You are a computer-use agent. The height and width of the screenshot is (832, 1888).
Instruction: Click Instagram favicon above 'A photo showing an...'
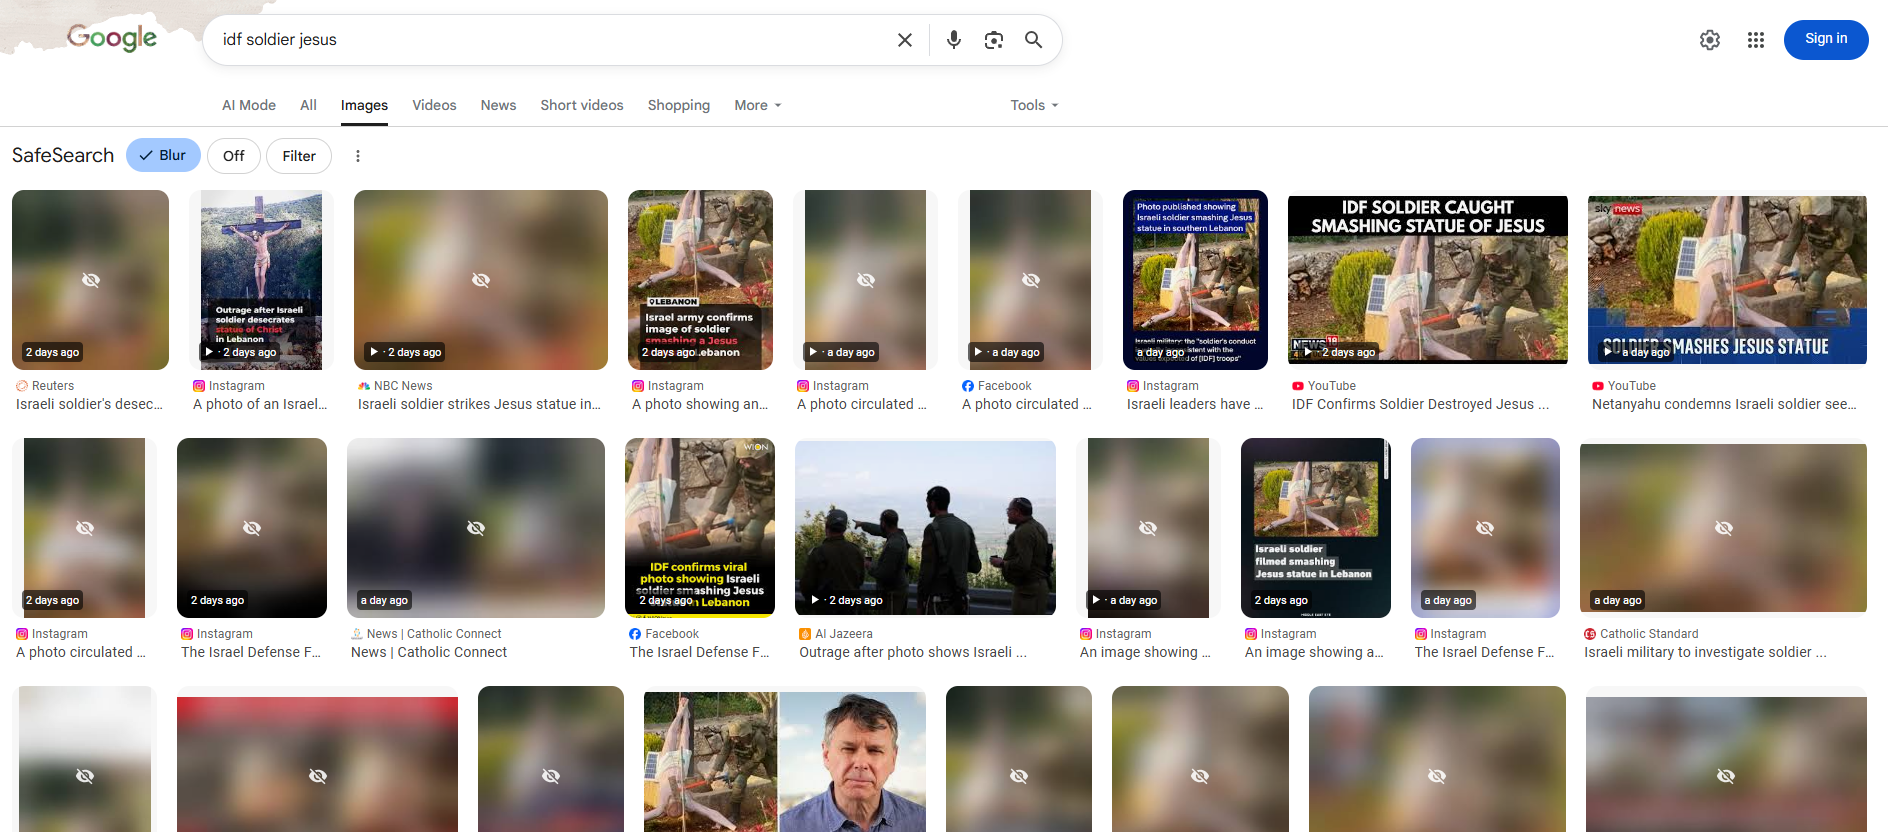638,386
